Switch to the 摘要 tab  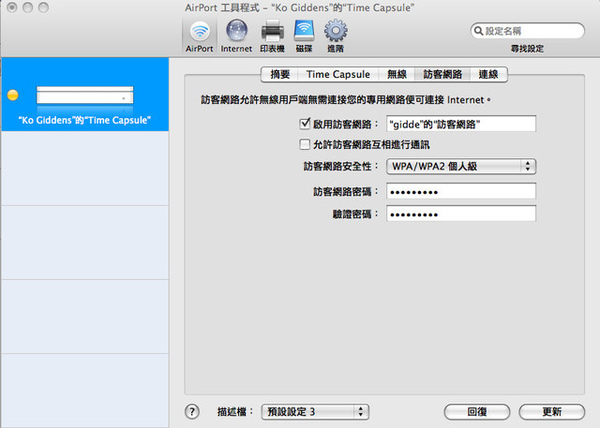[280, 74]
